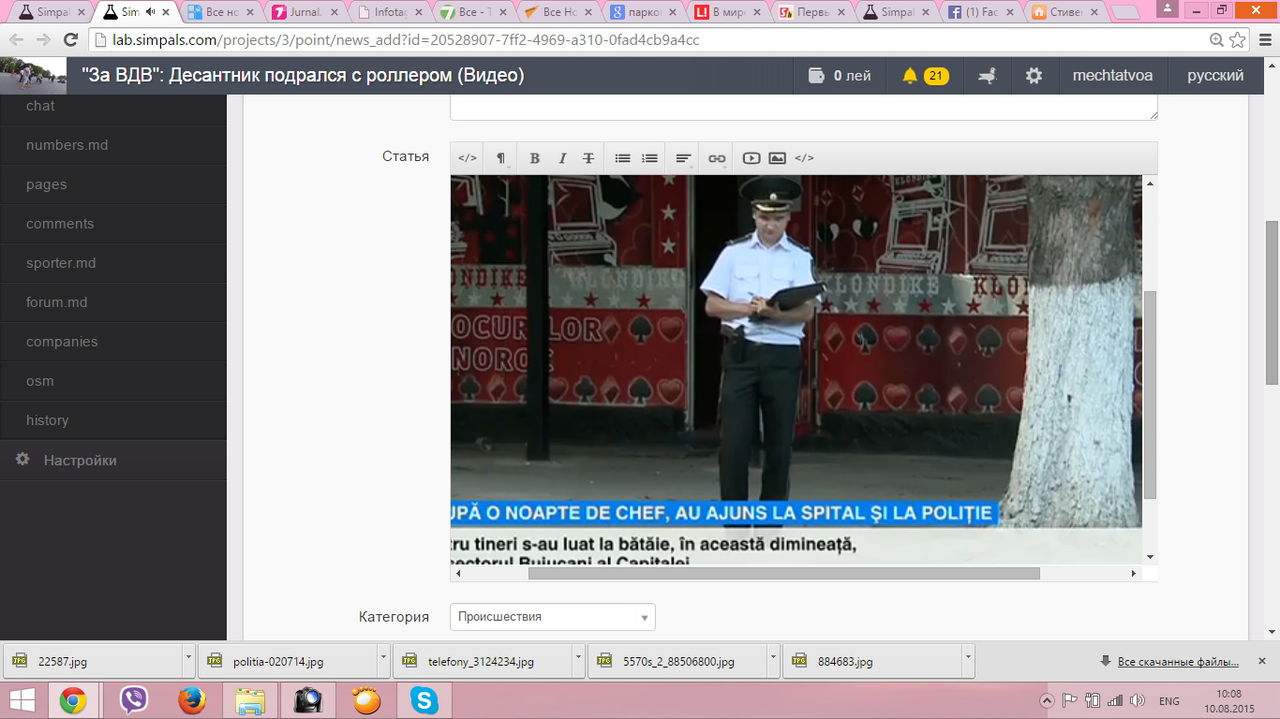Switch to the Стивен browser tab
This screenshot has width=1280, height=719.
[x=1066, y=12]
